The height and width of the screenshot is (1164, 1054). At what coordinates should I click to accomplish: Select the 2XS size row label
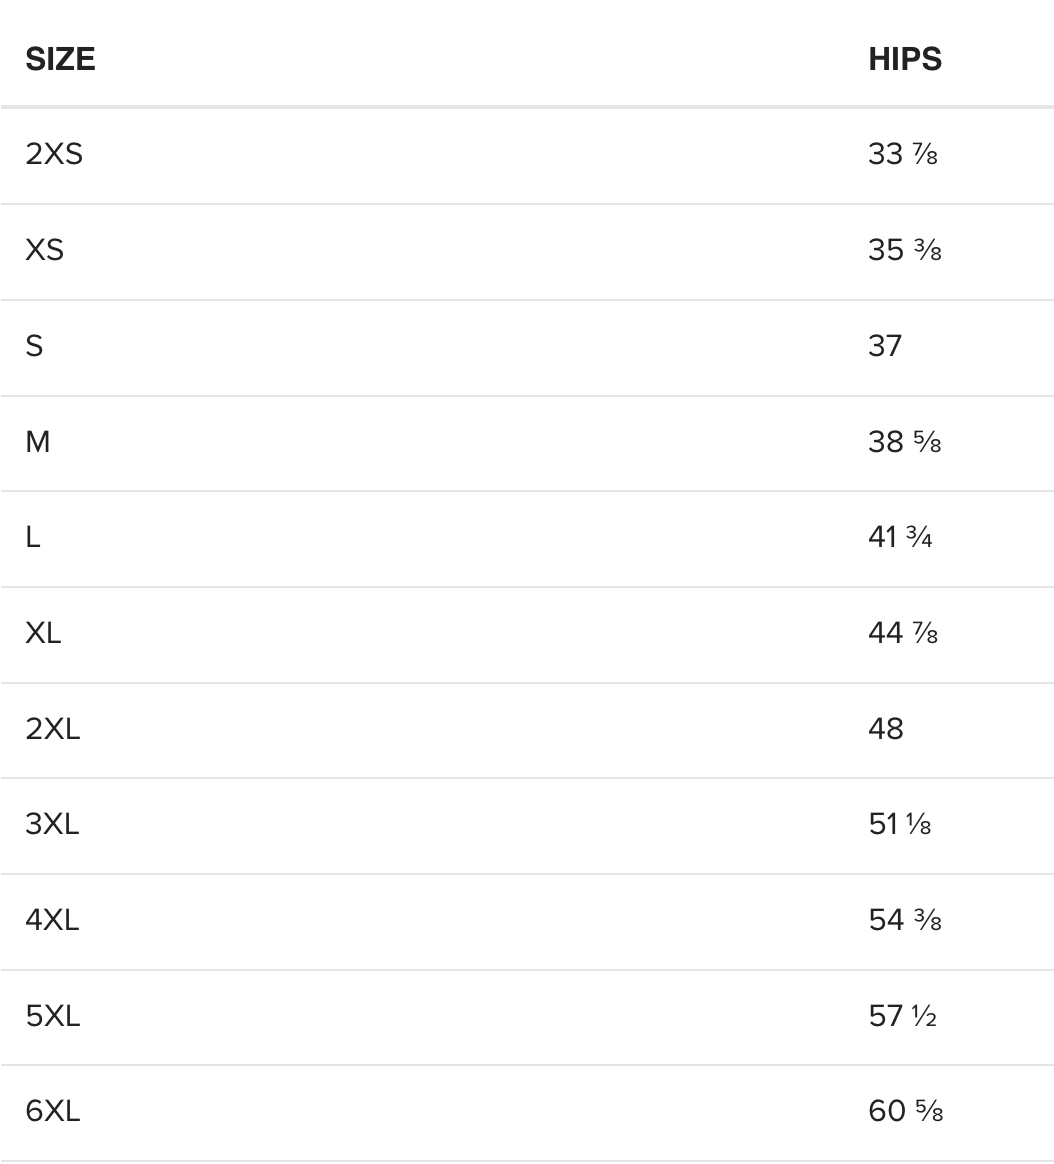[54, 155]
